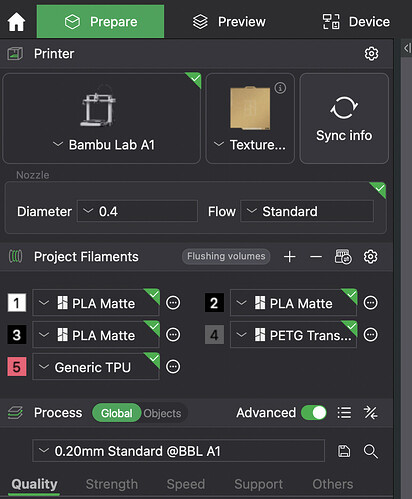Search process settings with magnifier

371,451
